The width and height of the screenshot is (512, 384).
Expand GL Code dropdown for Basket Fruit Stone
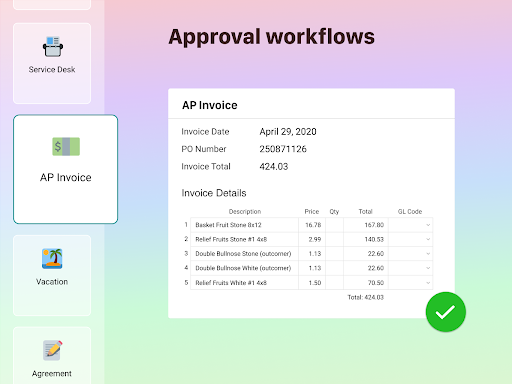pos(411,225)
